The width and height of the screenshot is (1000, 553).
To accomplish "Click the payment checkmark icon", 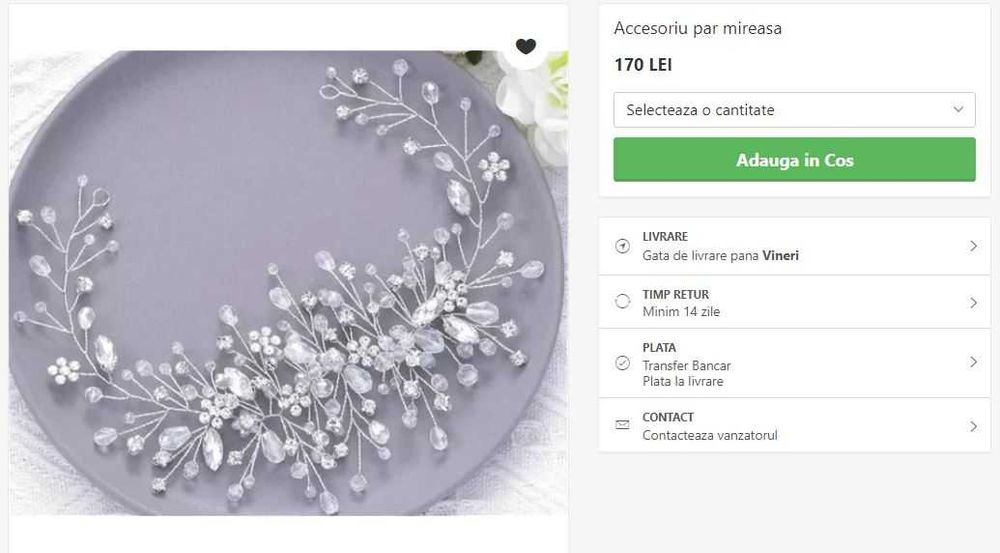I will (623, 363).
